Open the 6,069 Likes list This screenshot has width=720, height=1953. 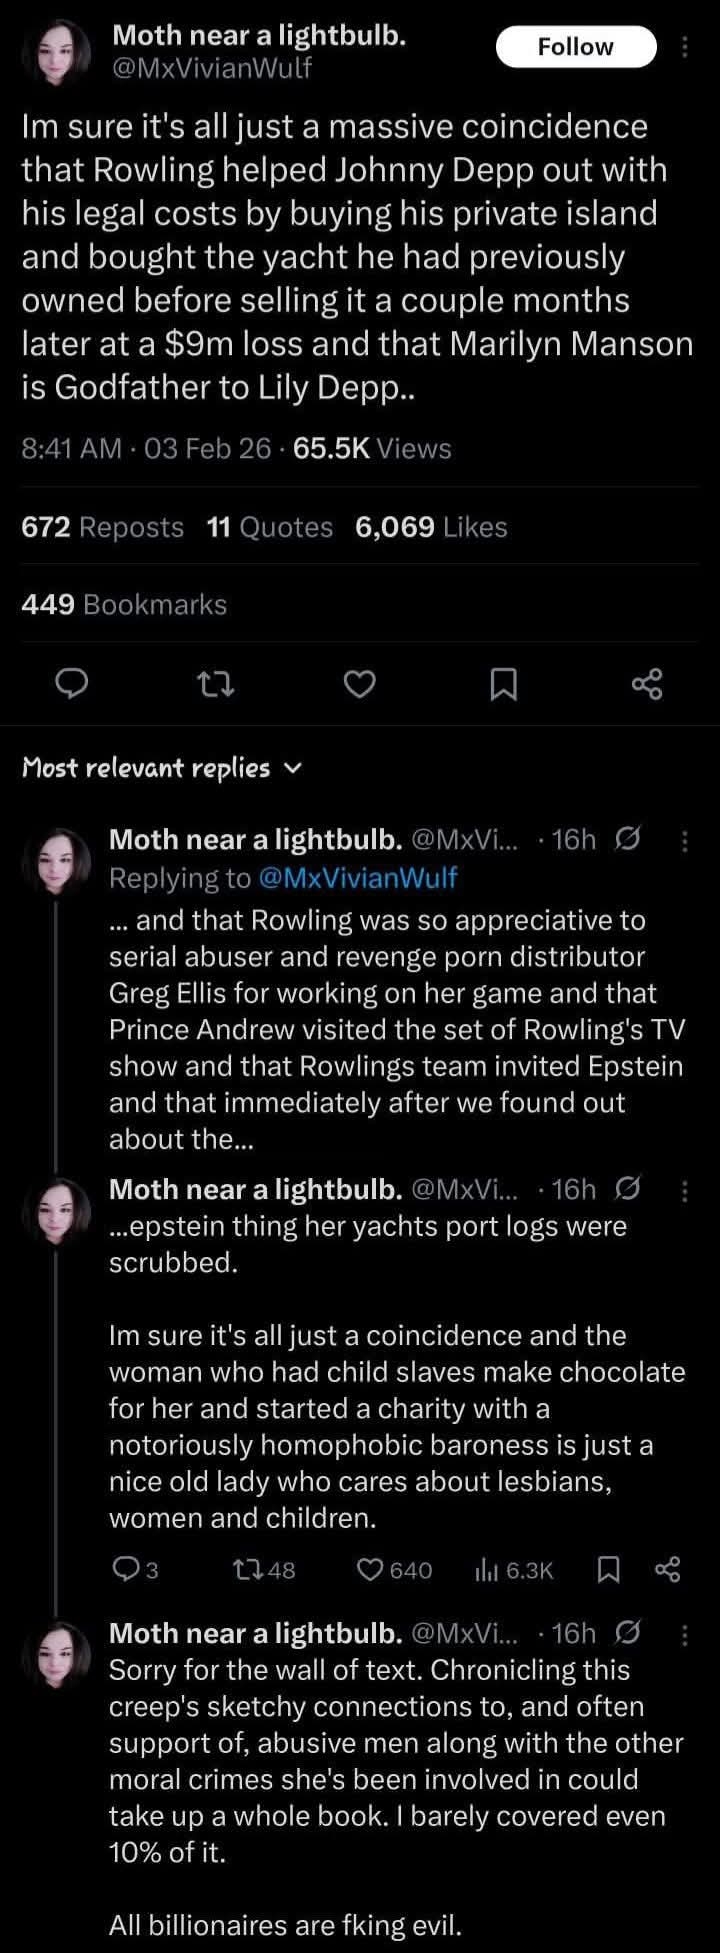(x=431, y=527)
